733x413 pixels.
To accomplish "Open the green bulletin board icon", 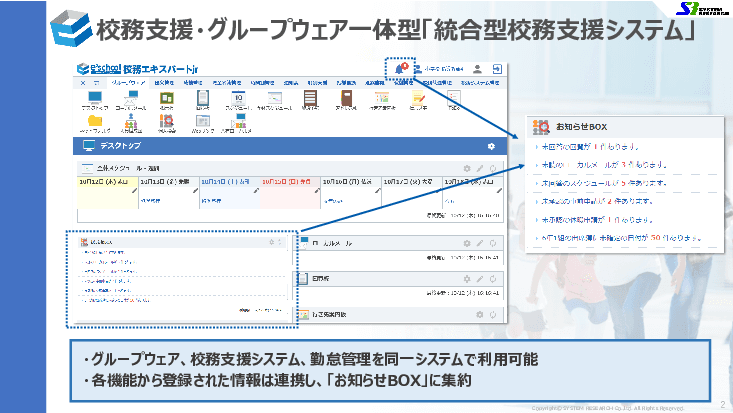I will pos(167,98).
